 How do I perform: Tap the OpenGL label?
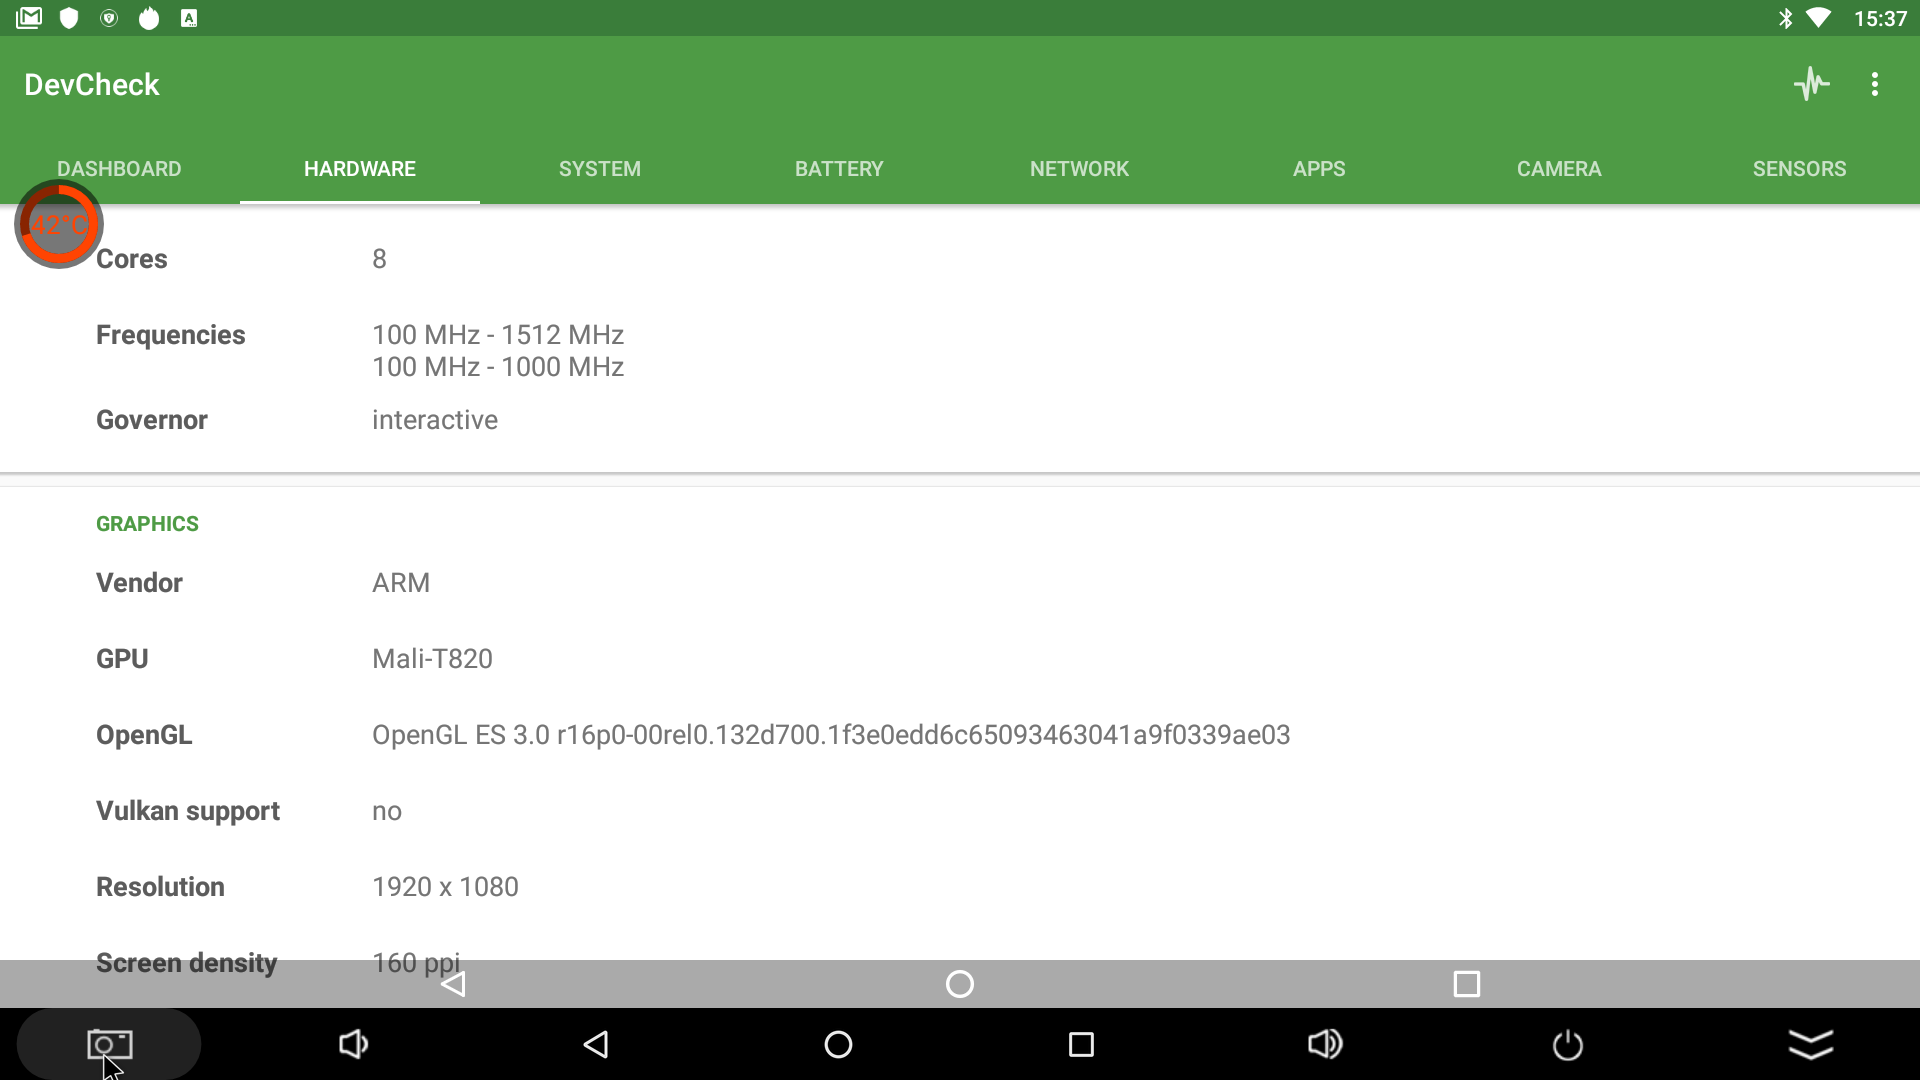point(144,735)
